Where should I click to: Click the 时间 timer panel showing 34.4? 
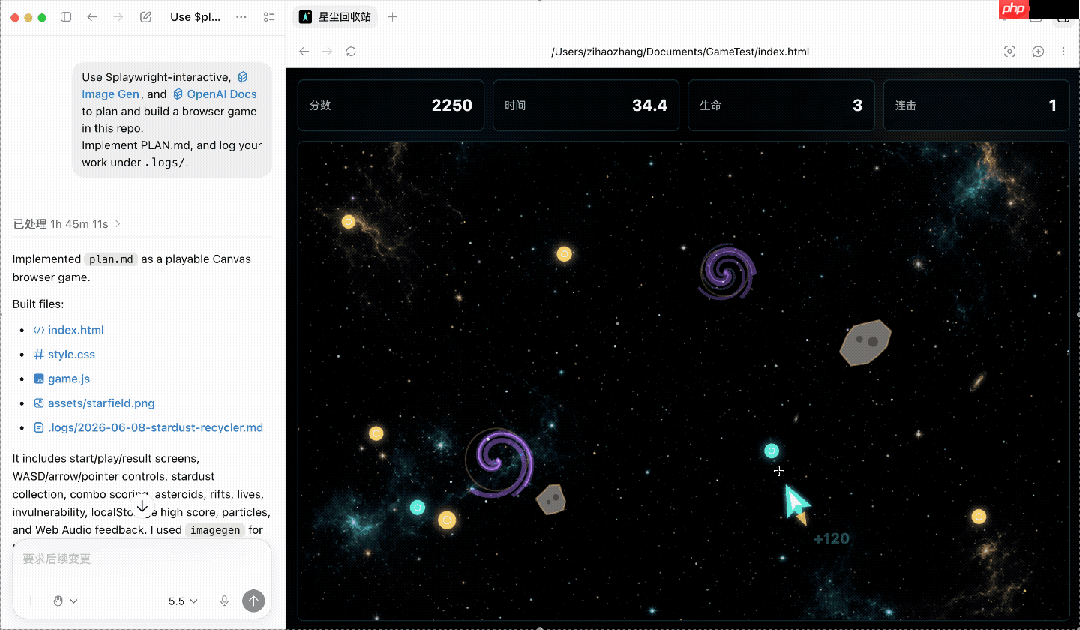click(586, 105)
